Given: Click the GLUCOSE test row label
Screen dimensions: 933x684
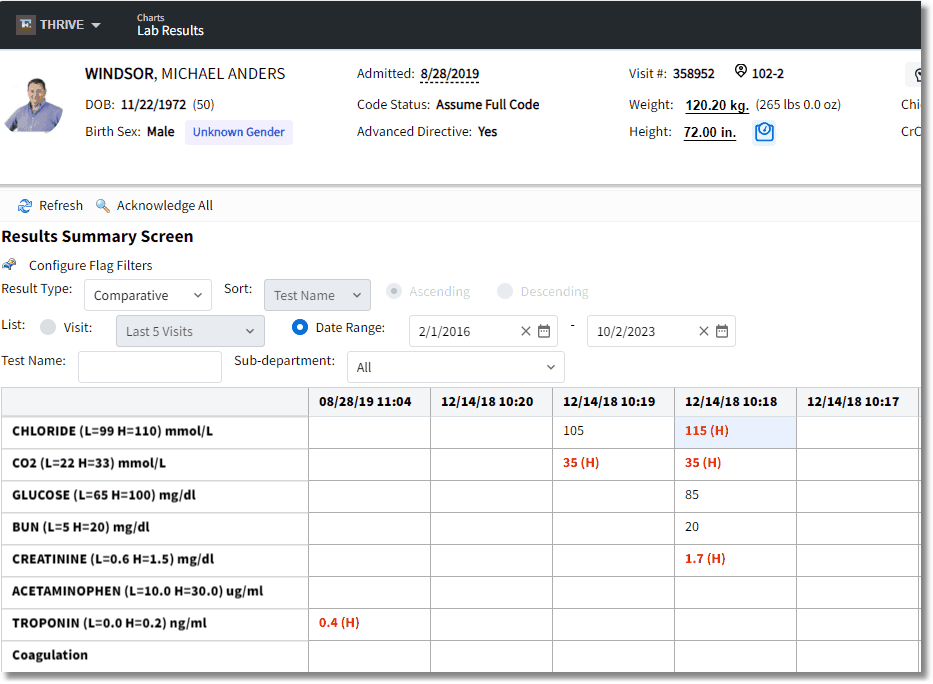Looking at the screenshot, I should pos(155,496).
